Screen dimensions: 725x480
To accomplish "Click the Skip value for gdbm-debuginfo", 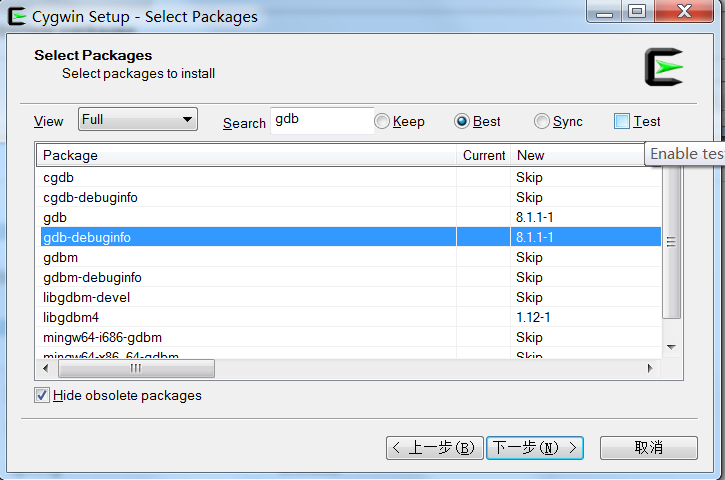I will (x=529, y=277).
